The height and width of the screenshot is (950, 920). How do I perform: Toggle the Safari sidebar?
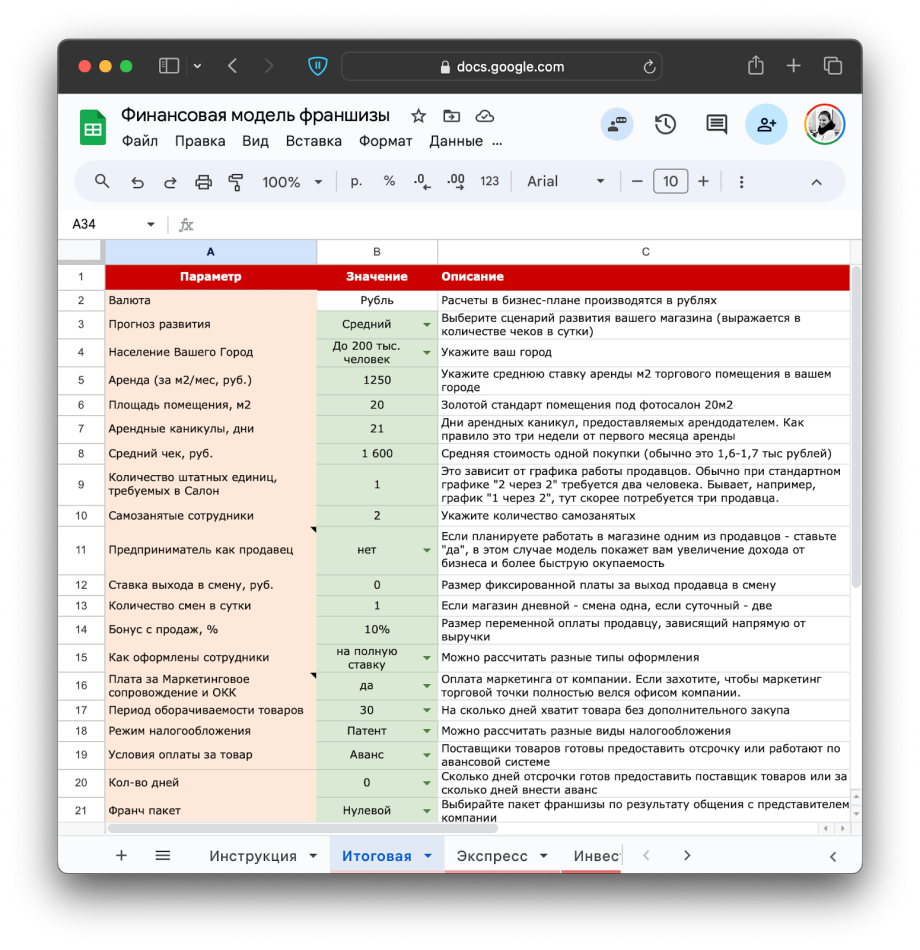pyautogui.click(x=169, y=65)
